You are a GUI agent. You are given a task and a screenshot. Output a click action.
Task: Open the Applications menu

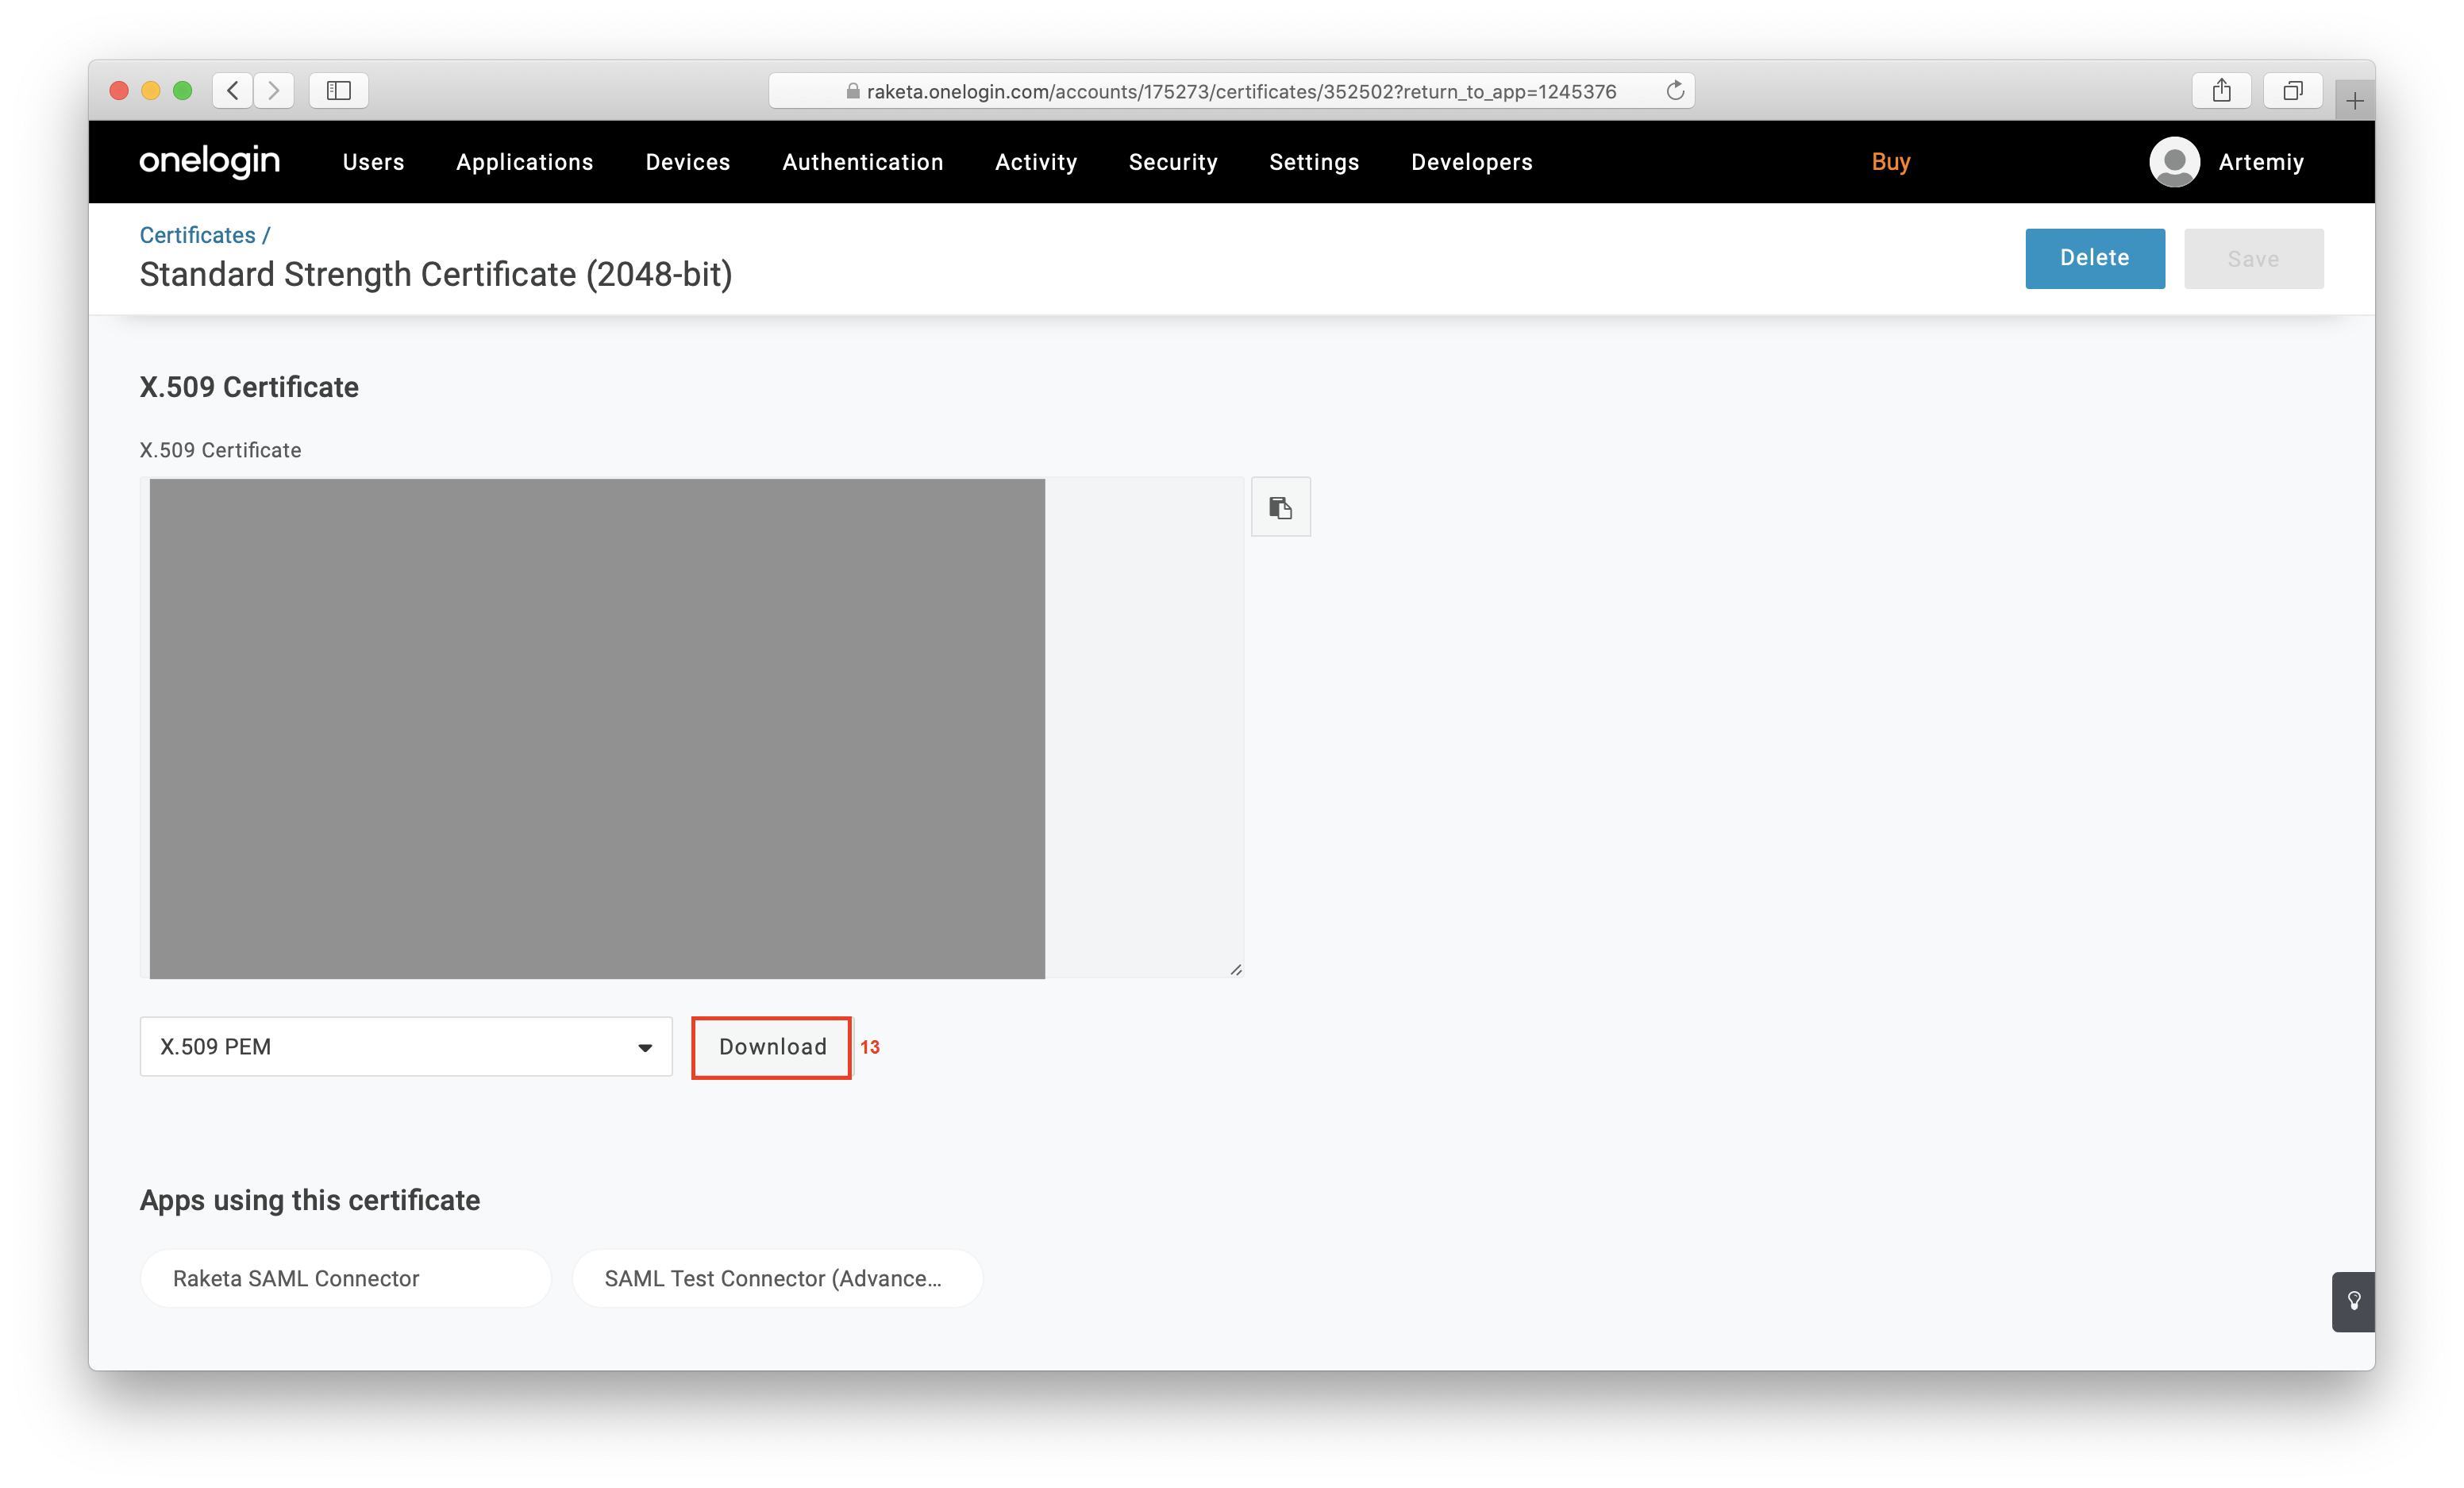point(524,162)
